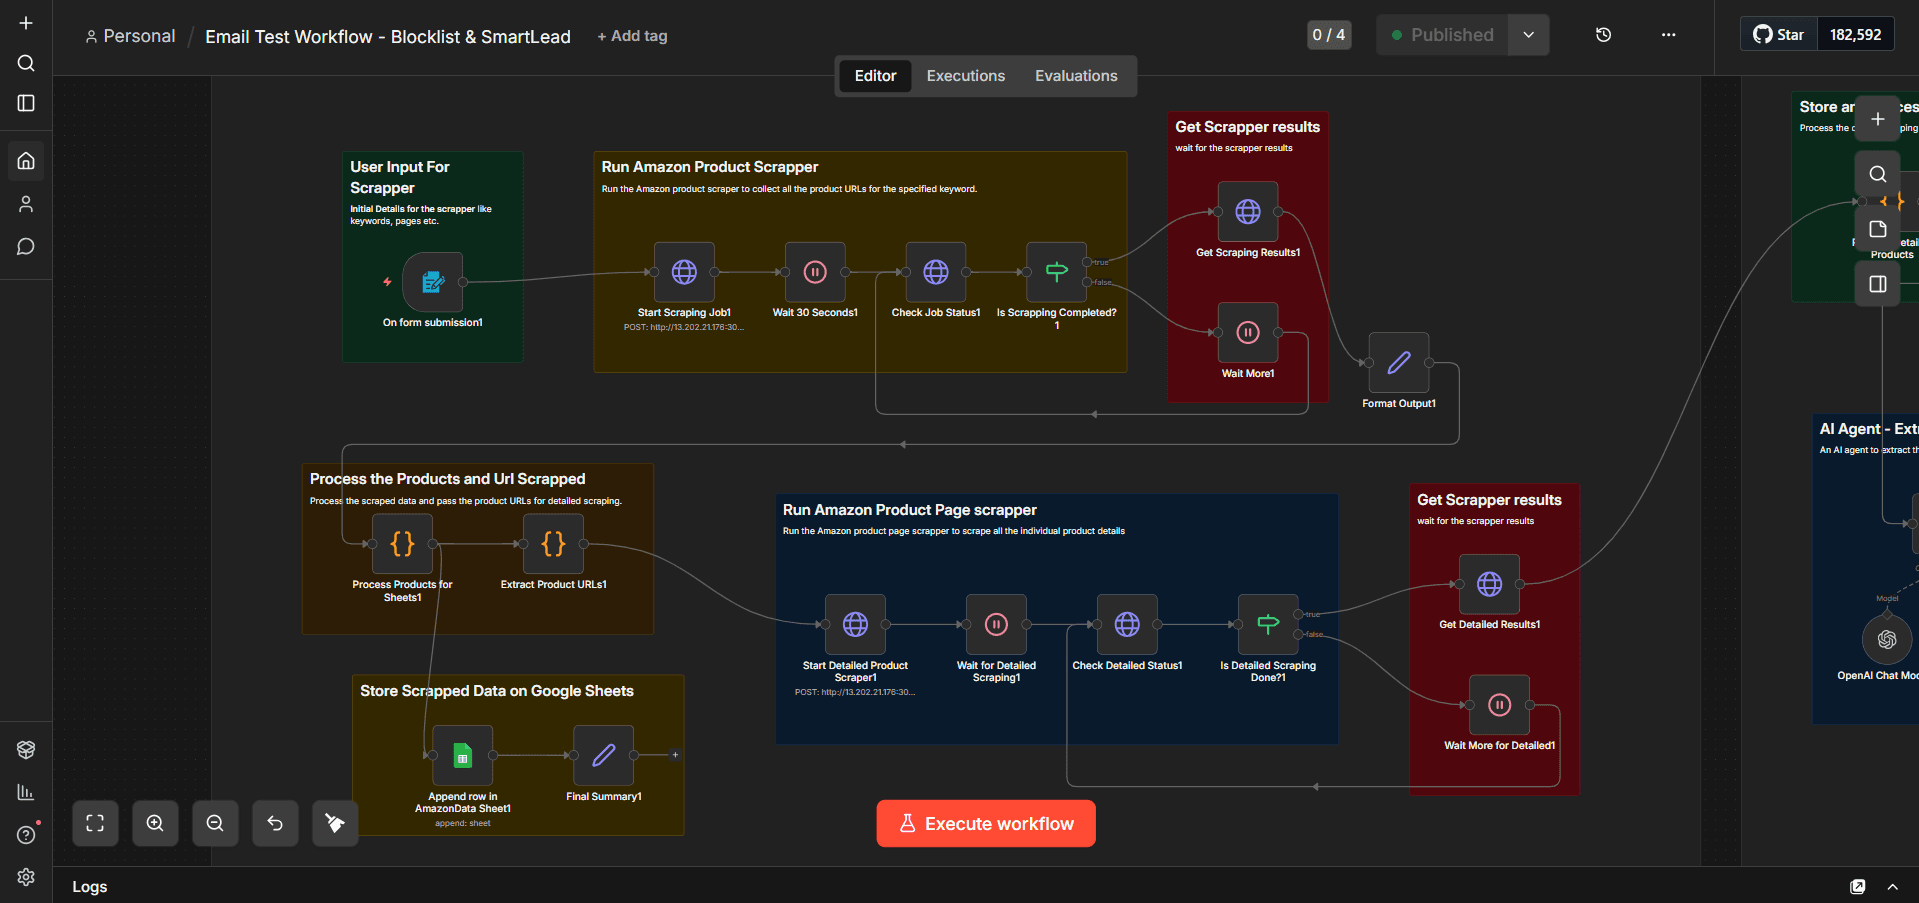The width and height of the screenshot is (1919, 903).
Task: Undo the last canvas change
Action: coord(275,823)
